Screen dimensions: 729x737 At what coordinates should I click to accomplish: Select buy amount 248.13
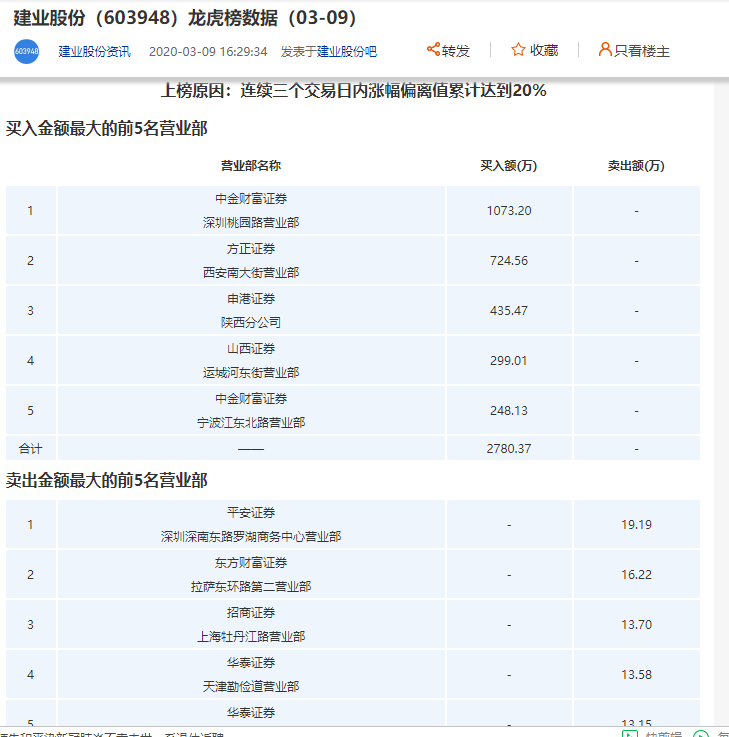(509, 411)
